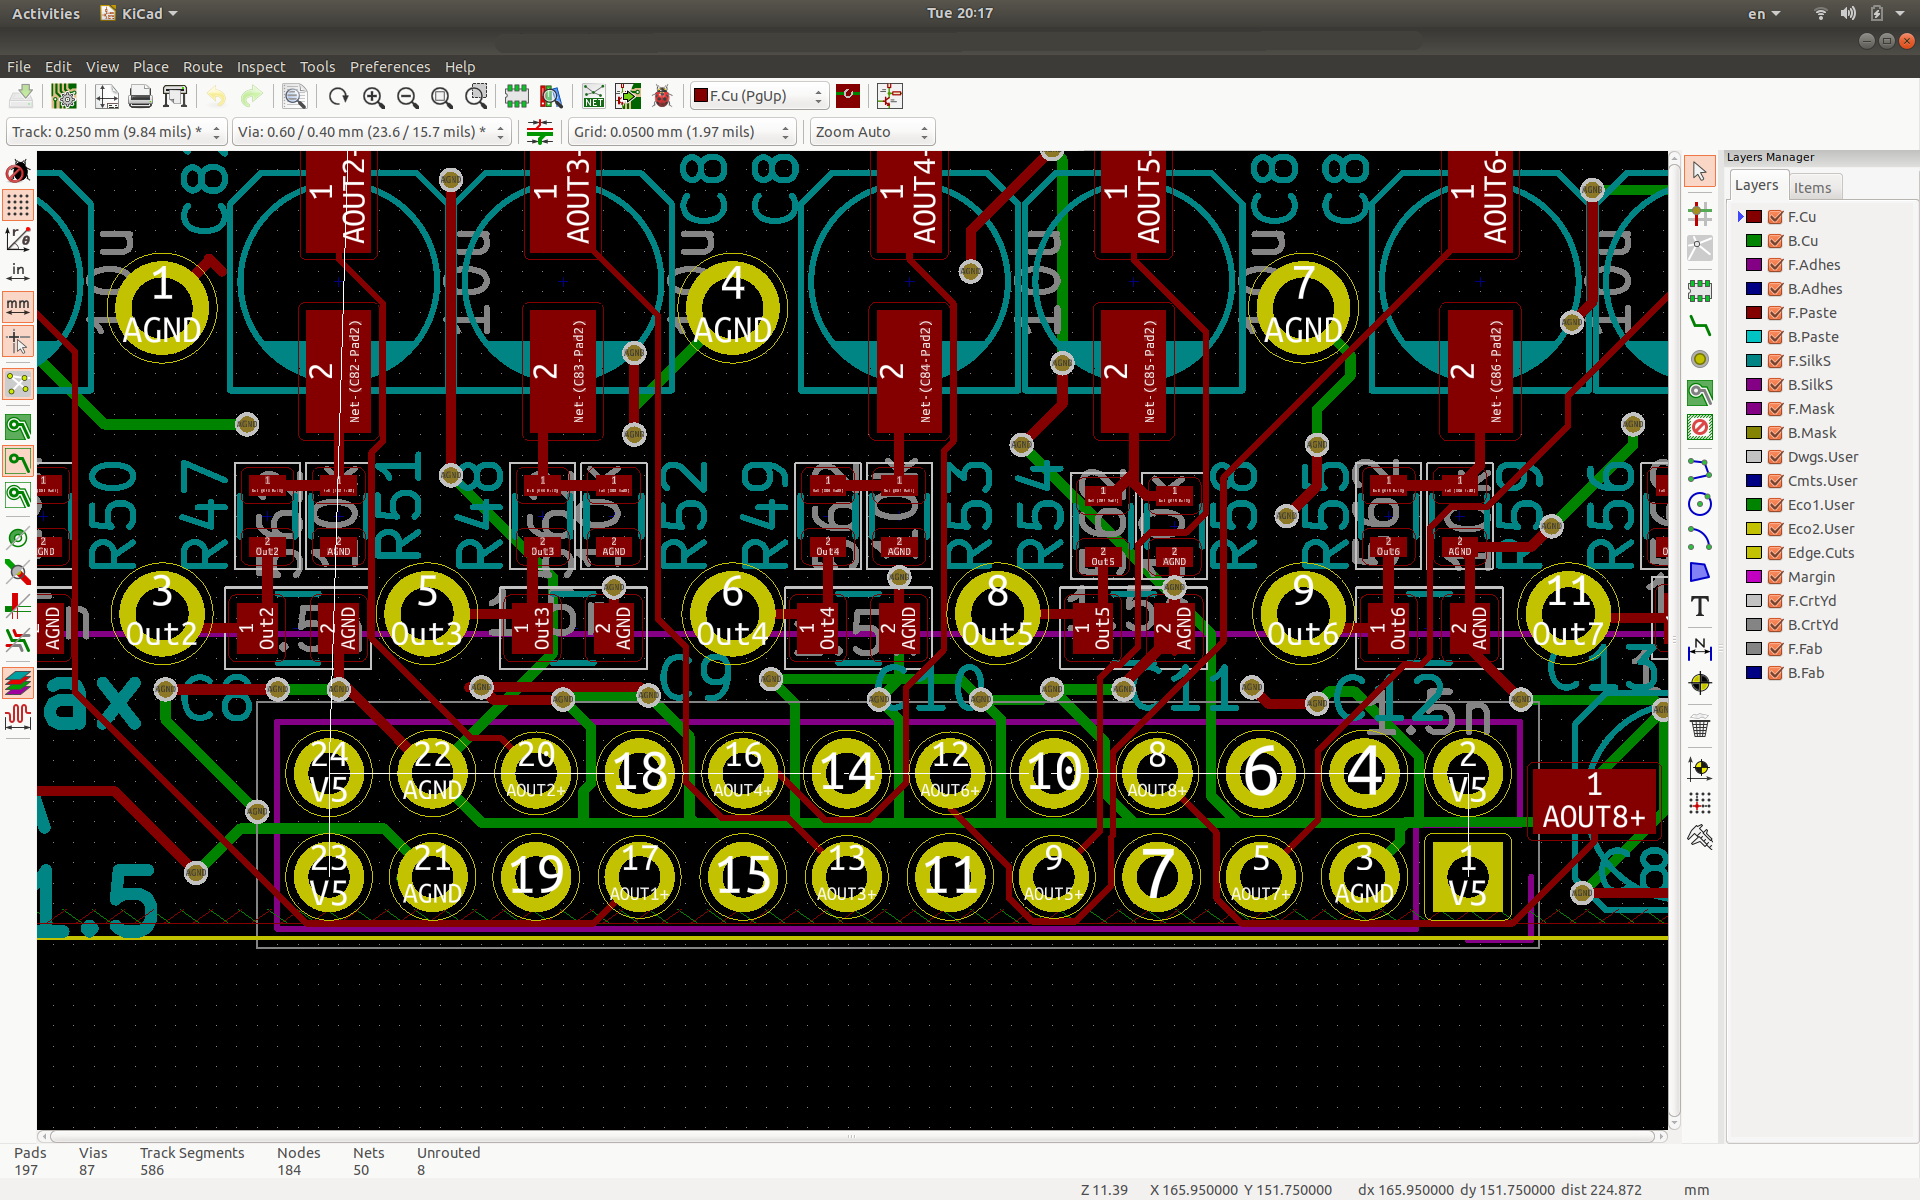Screen dimensions: 1920x1200
Task: Open the Track width dropdown
Action: coord(117,132)
